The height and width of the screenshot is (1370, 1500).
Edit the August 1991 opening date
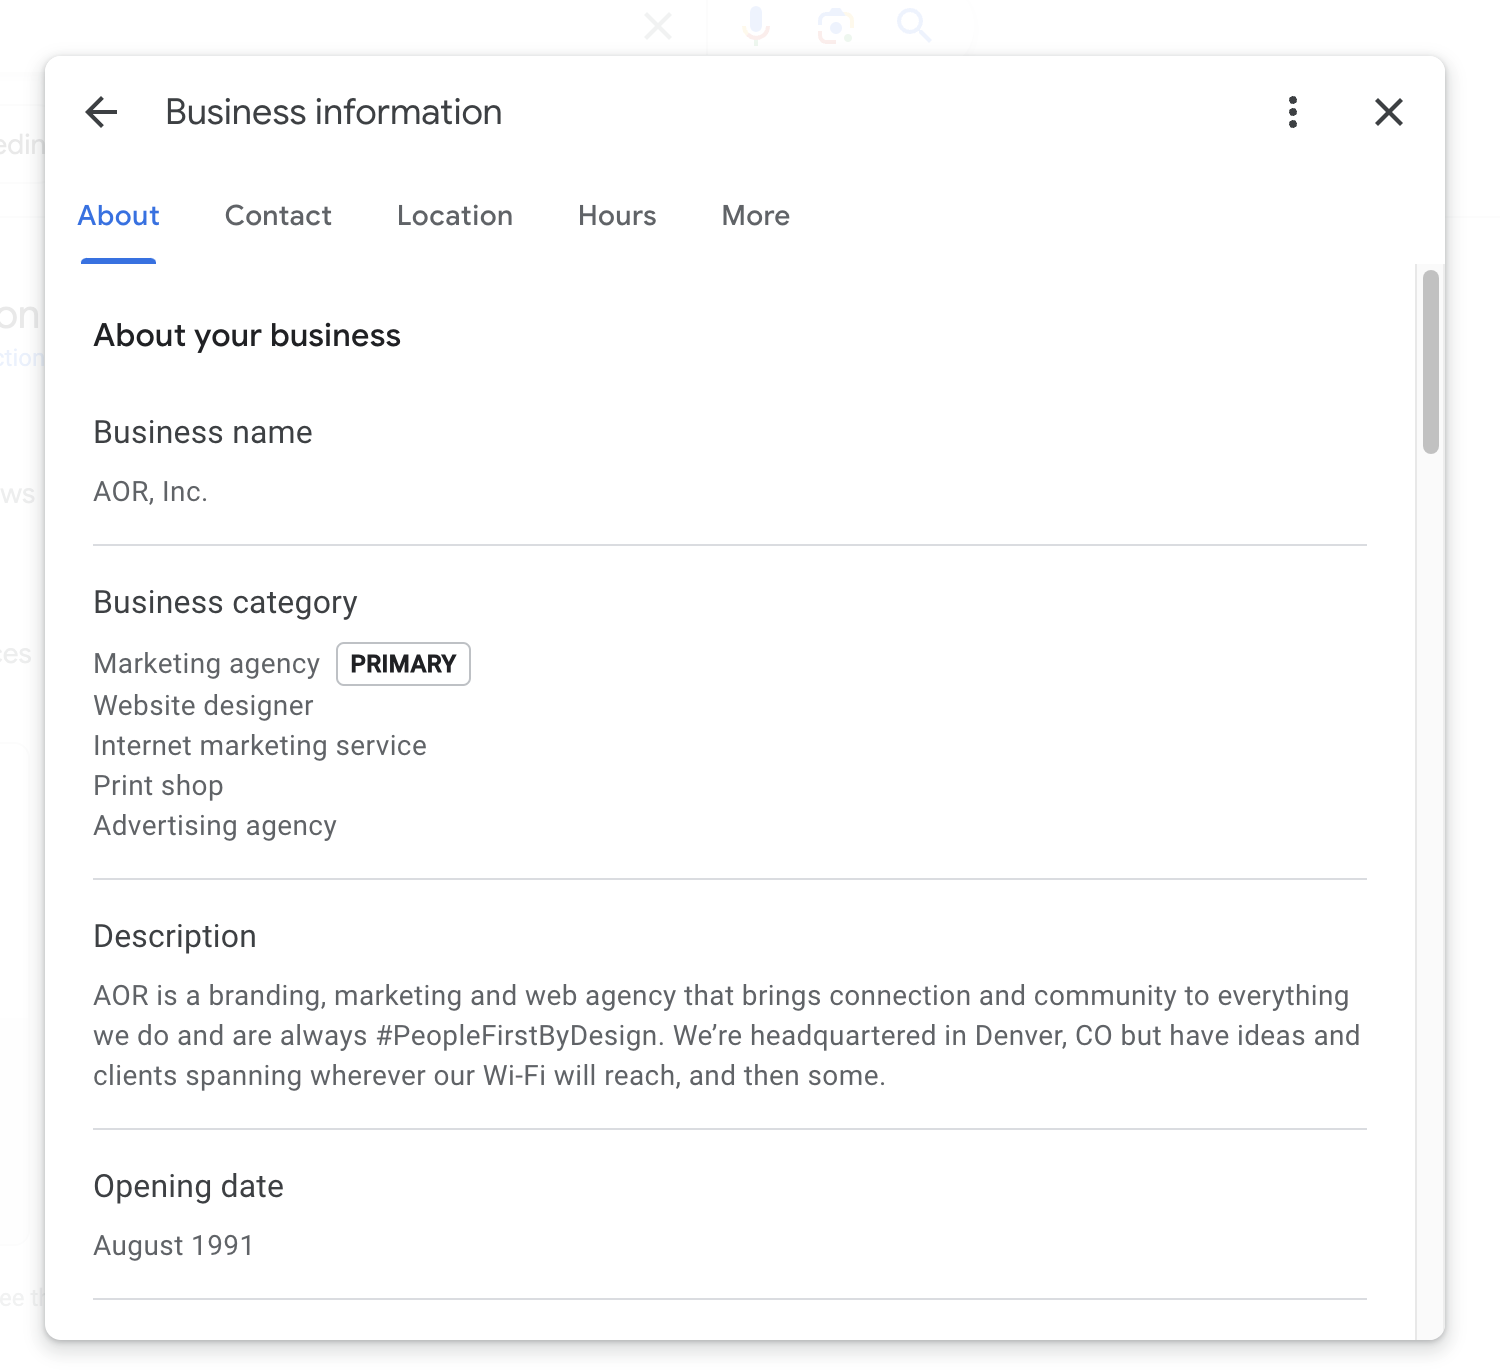[x=173, y=1246]
